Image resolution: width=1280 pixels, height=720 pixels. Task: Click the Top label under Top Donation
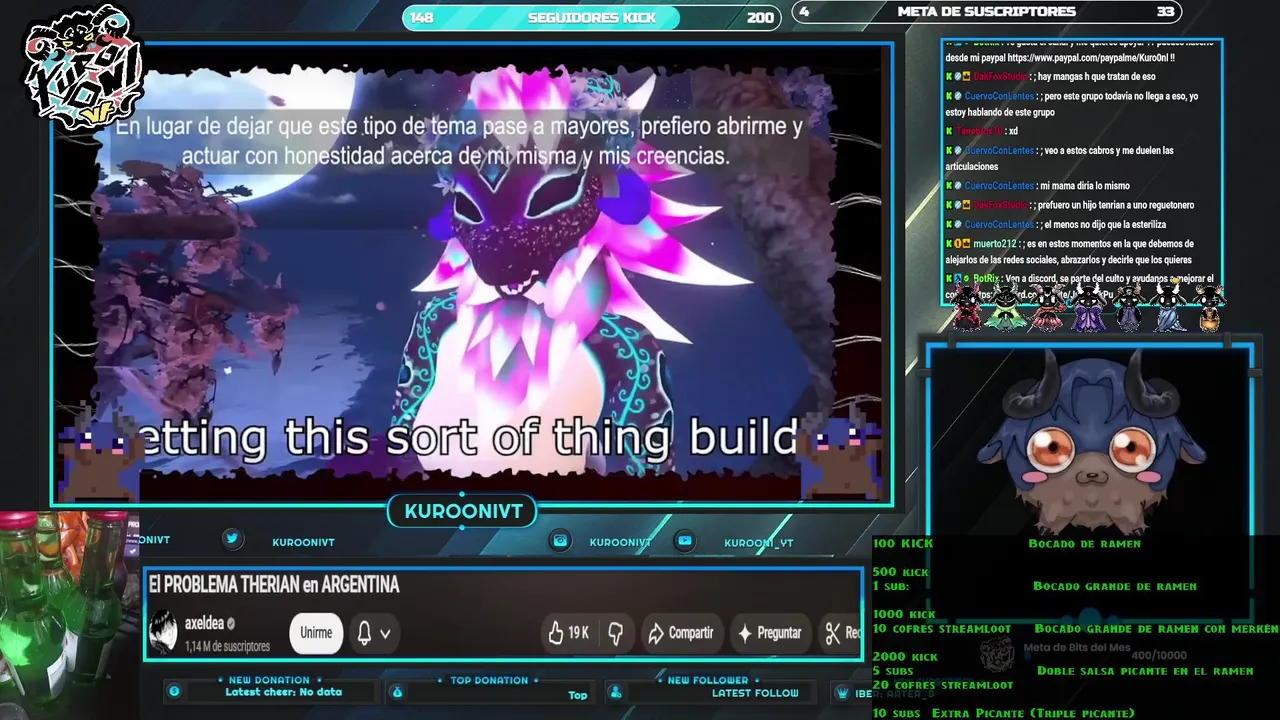click(578, 695)
